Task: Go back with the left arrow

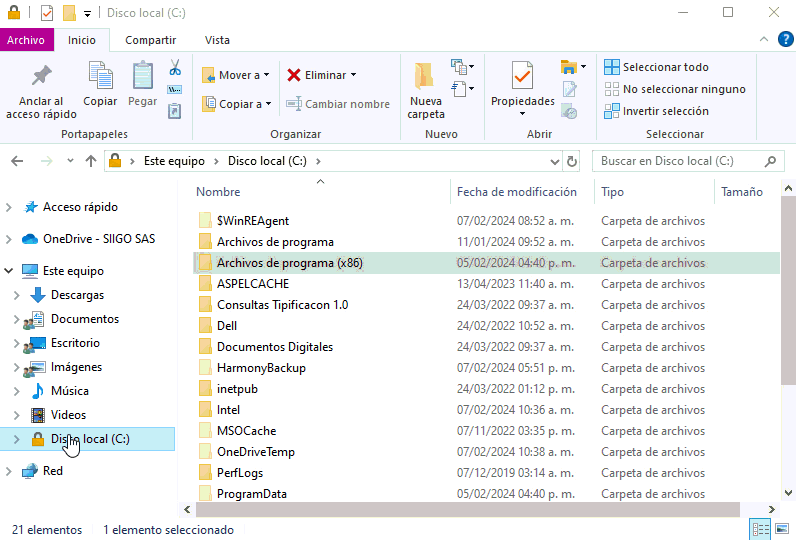Action: point(17,161)
